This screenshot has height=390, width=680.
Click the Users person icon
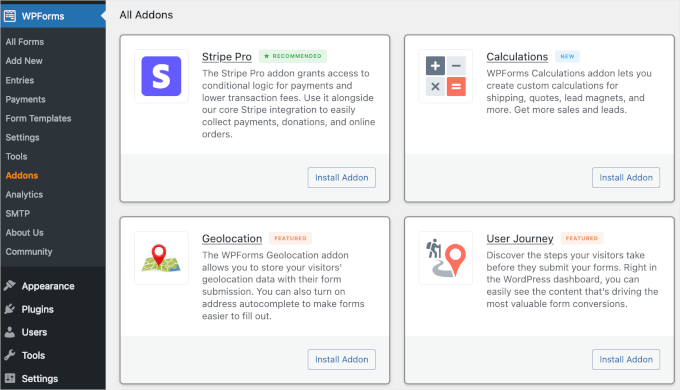(x=10, y=332)
